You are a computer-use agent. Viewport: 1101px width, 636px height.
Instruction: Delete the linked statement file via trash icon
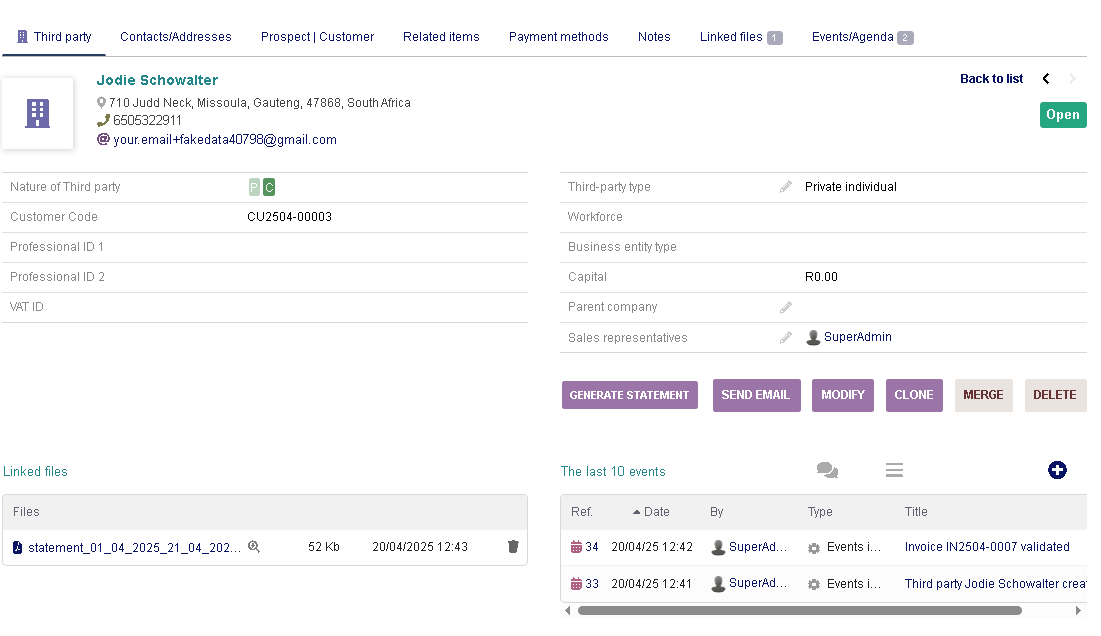point(513,547)
